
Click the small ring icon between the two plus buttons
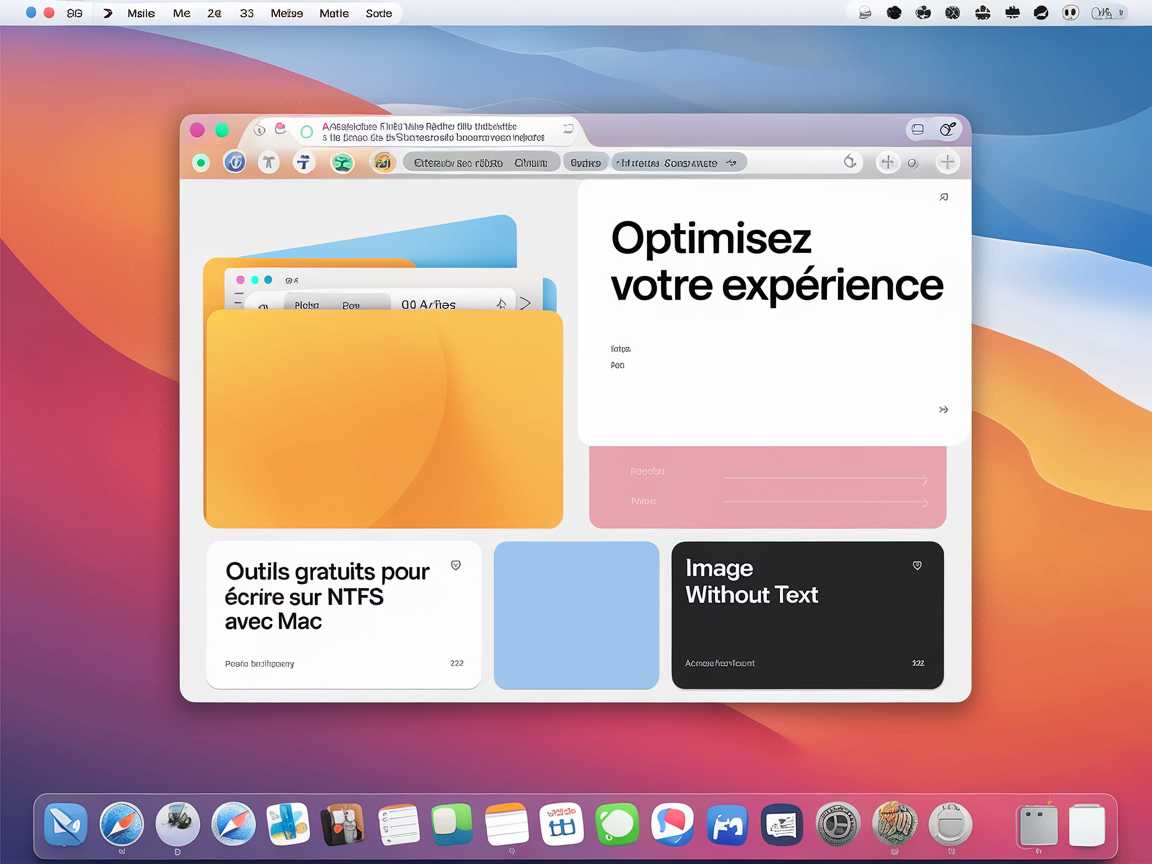912,163
